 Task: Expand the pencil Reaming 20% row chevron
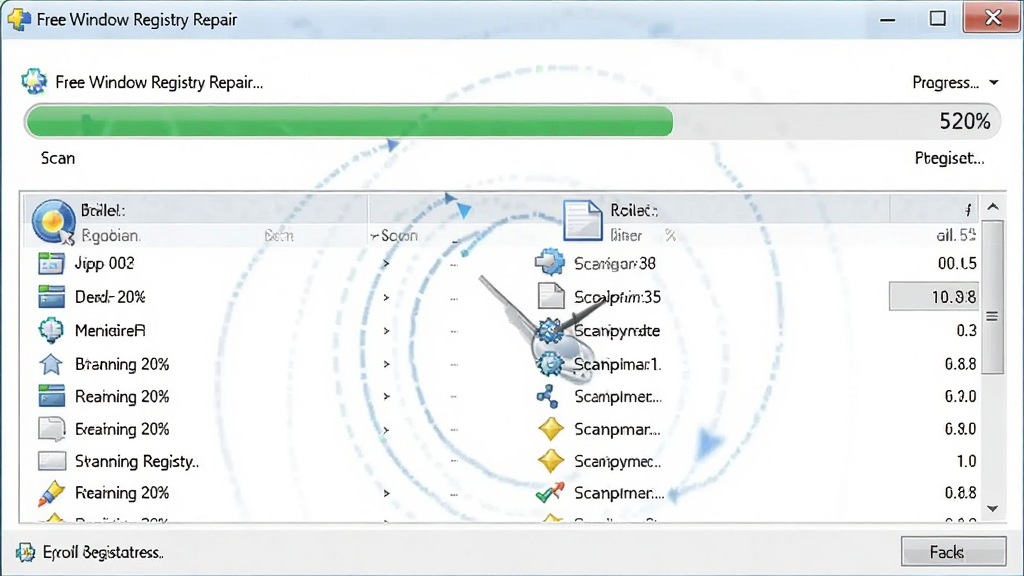(386, 494)
